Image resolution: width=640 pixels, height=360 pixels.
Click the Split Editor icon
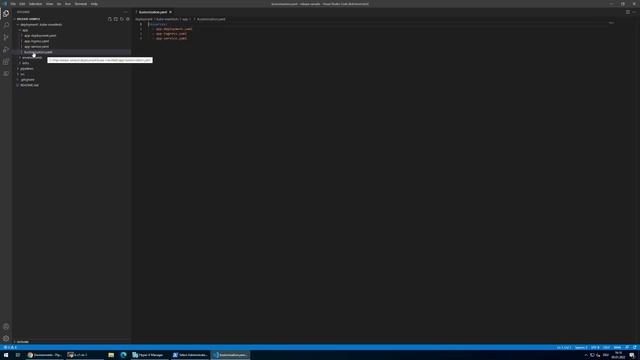(x=627, y=12)
